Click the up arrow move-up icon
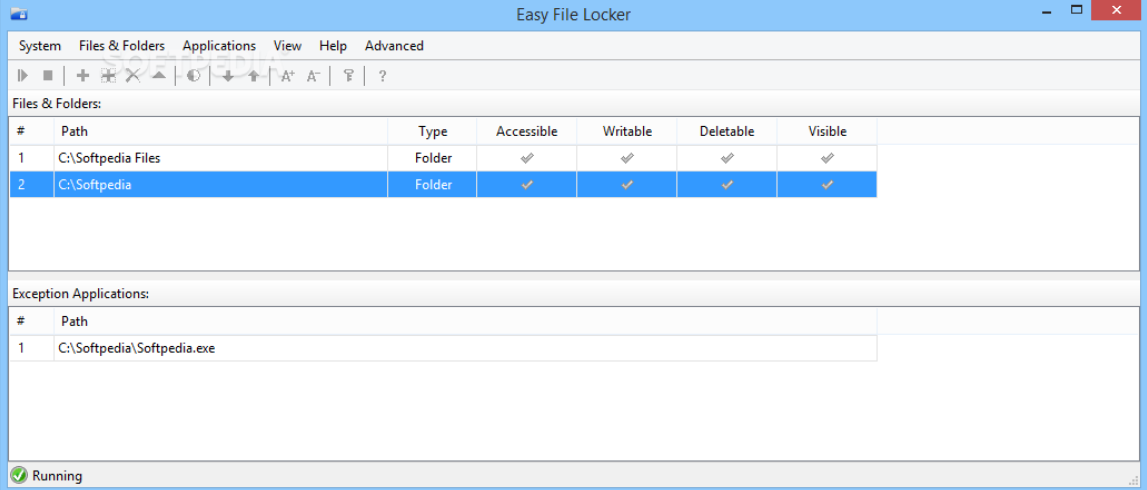The width and height of the screenshot is (1147, 490). tap(254, 75)
